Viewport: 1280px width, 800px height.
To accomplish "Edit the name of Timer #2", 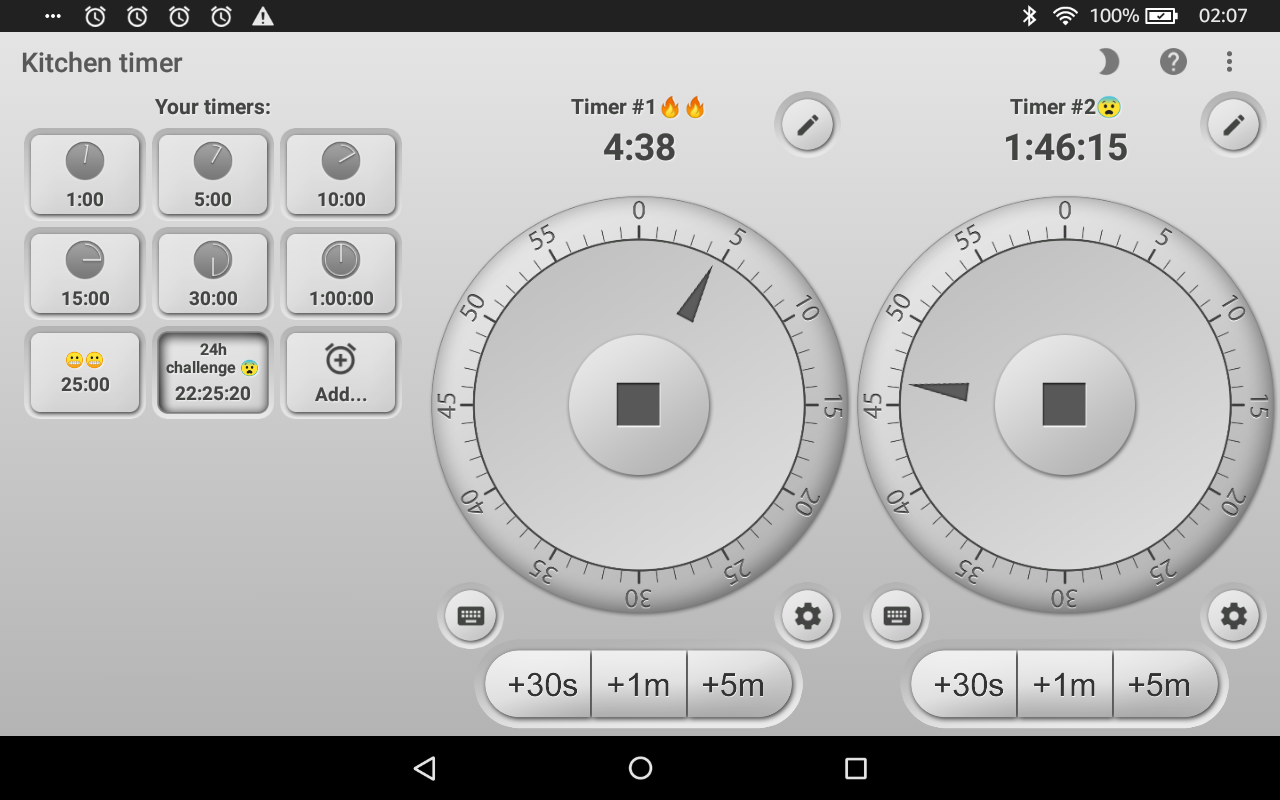I will pos(1232,124).
